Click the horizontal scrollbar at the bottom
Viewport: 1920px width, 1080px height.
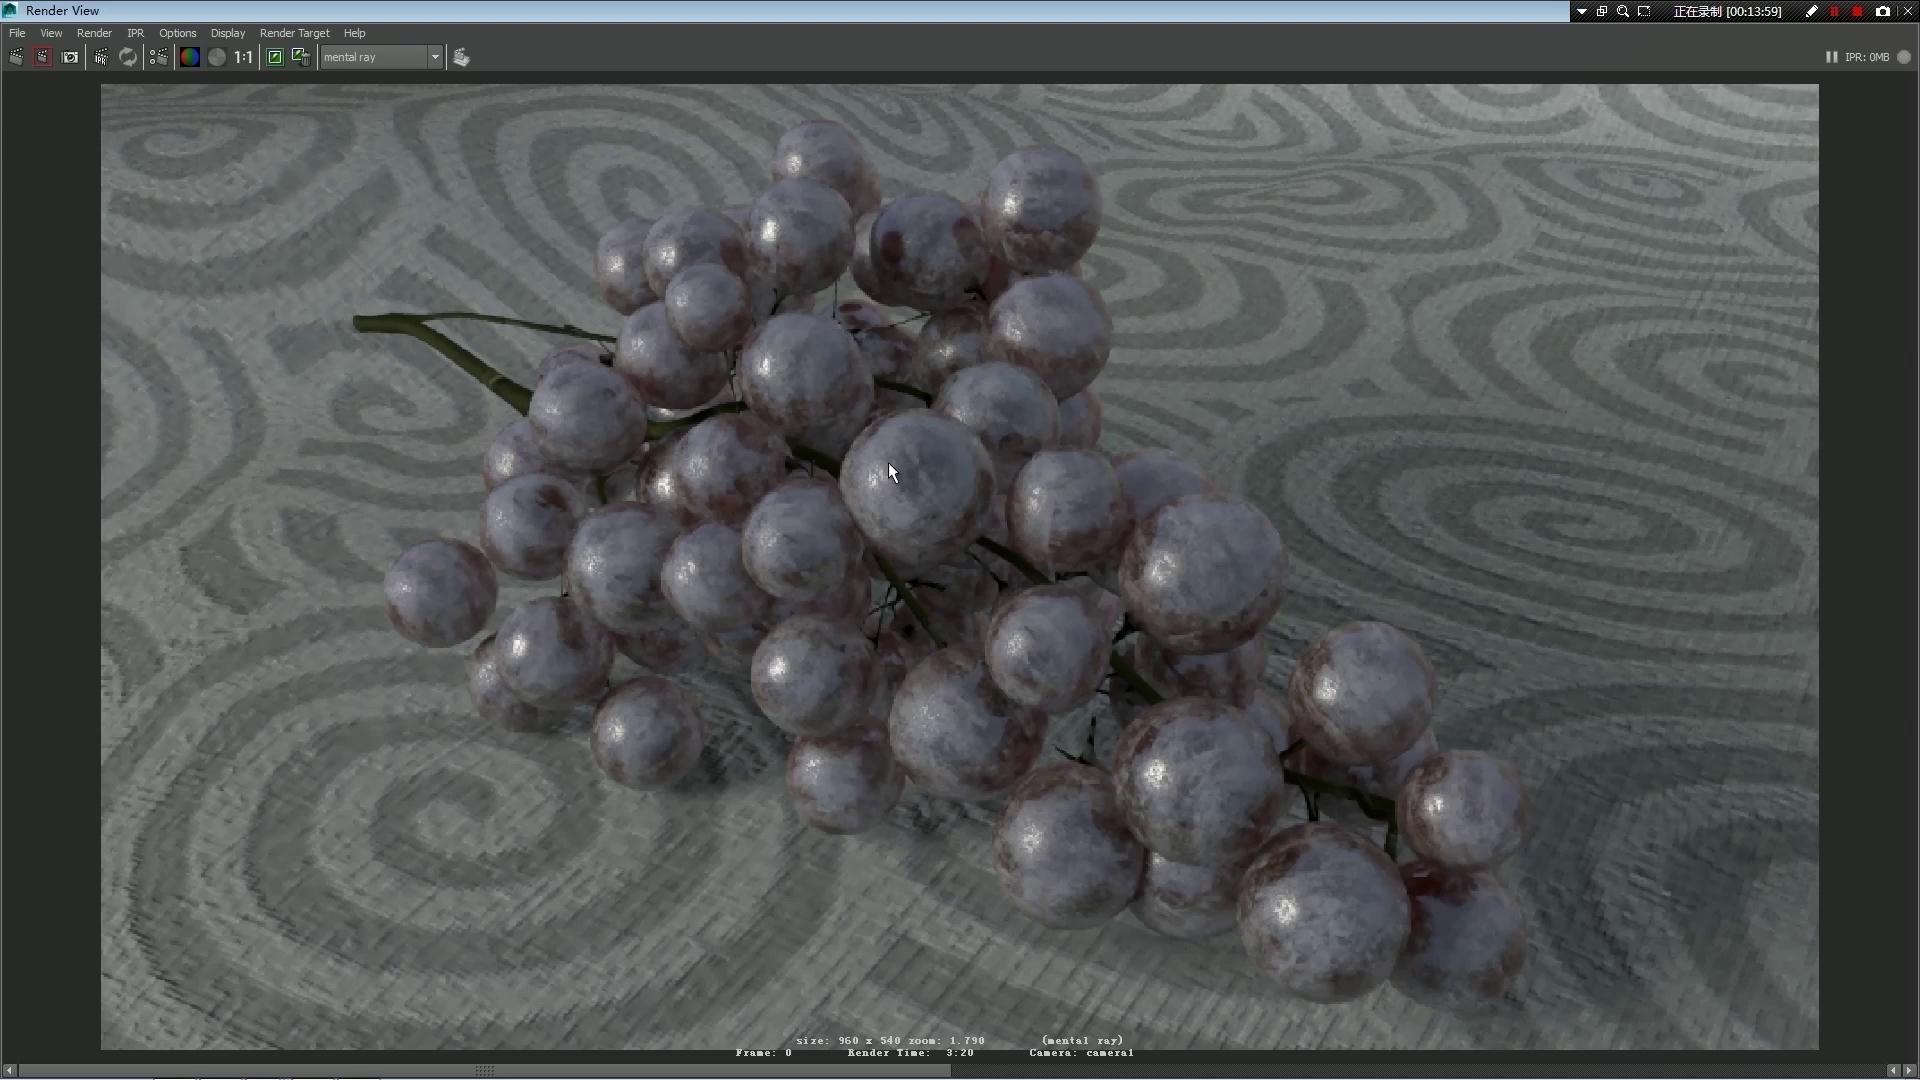pos(485,1070)
